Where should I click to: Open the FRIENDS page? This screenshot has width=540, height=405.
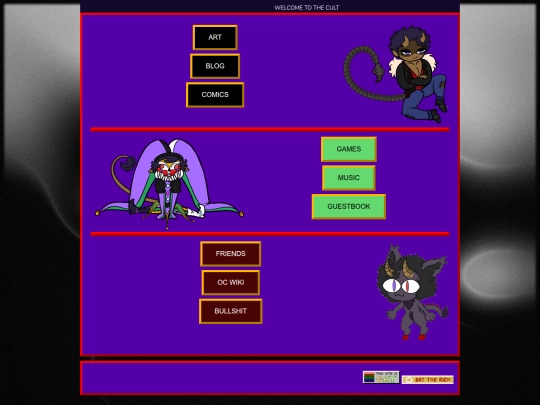click(x=230, y=254)
